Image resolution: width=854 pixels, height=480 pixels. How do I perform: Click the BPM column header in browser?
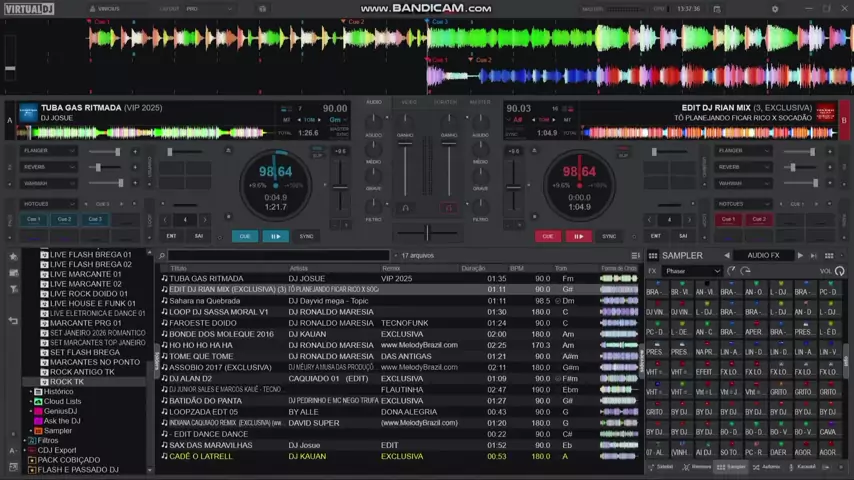(x=516, y=268)
